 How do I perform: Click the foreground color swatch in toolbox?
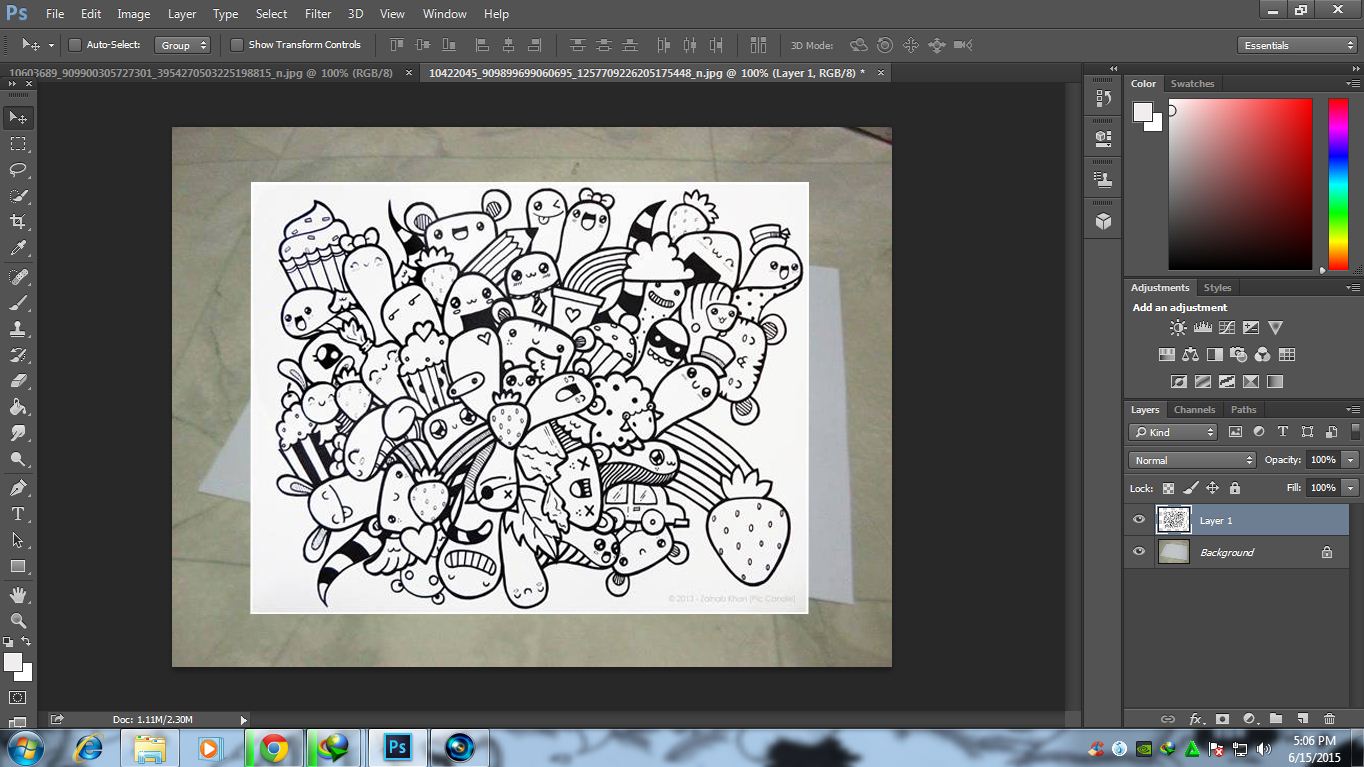[x=13, y=662]
